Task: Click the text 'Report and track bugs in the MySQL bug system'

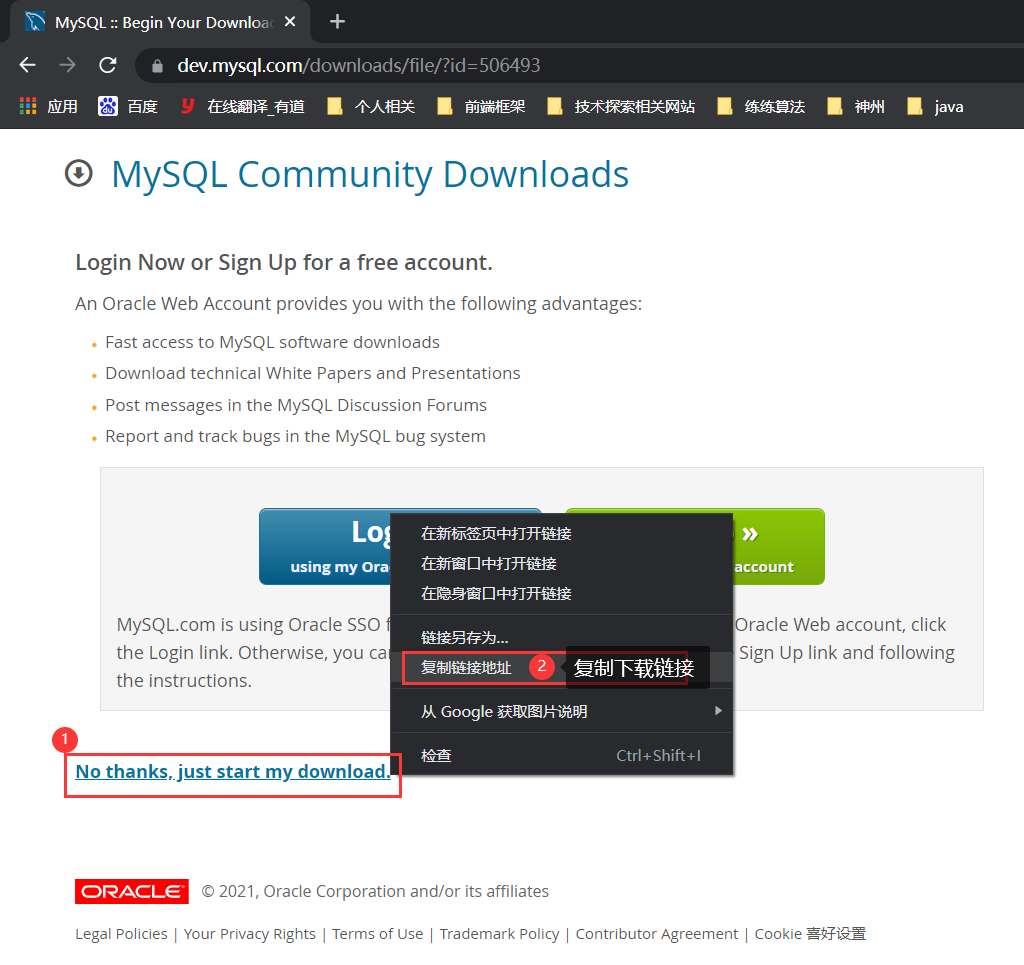Action: [295, 436]
